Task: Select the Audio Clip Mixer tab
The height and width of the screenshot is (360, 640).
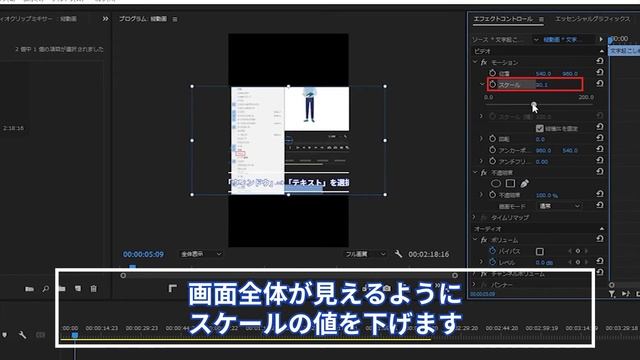Action: pyautogui.click(x=38, y=19)
